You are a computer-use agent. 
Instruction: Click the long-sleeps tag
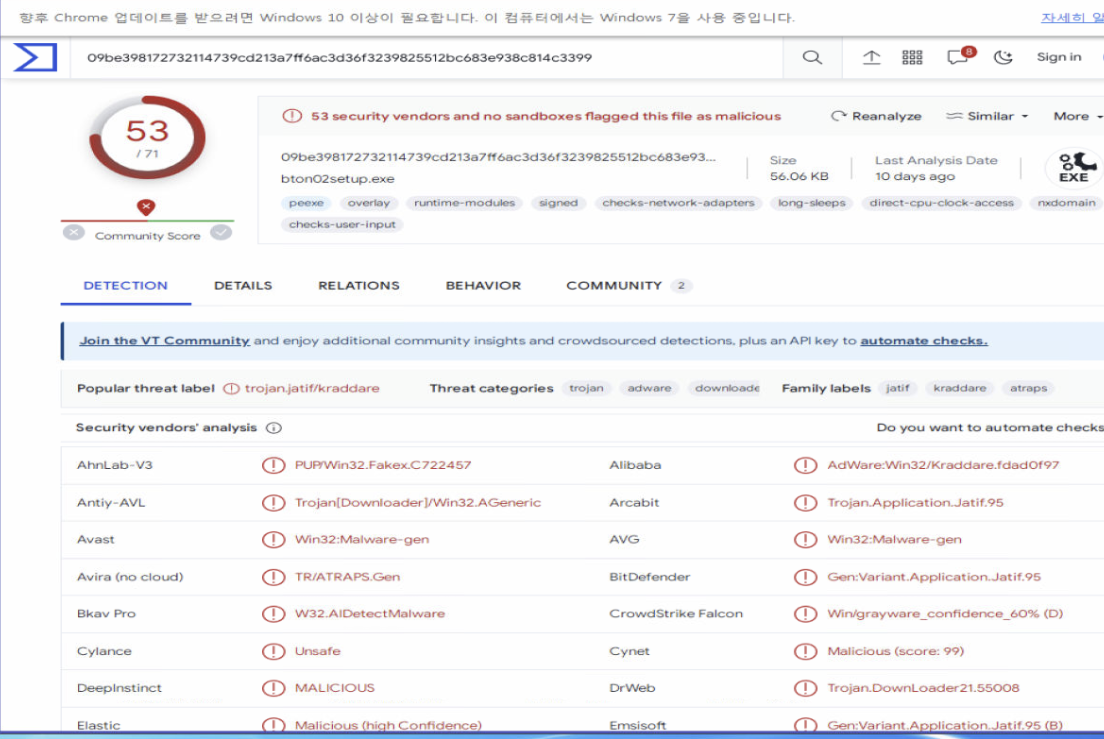point(811,203)
